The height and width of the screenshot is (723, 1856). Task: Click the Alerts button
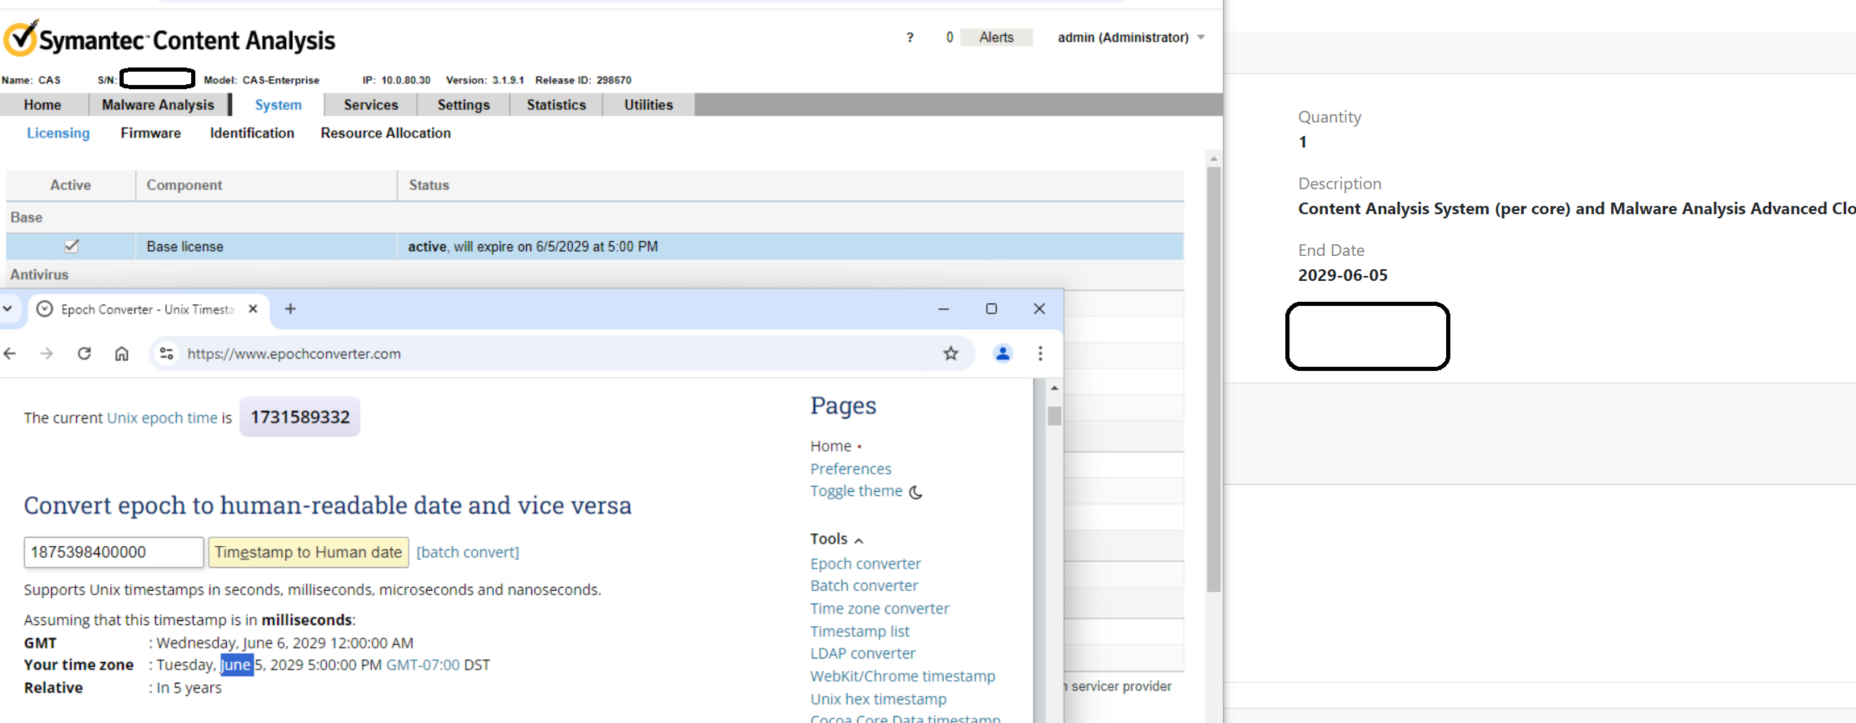(x=996, y=38)
